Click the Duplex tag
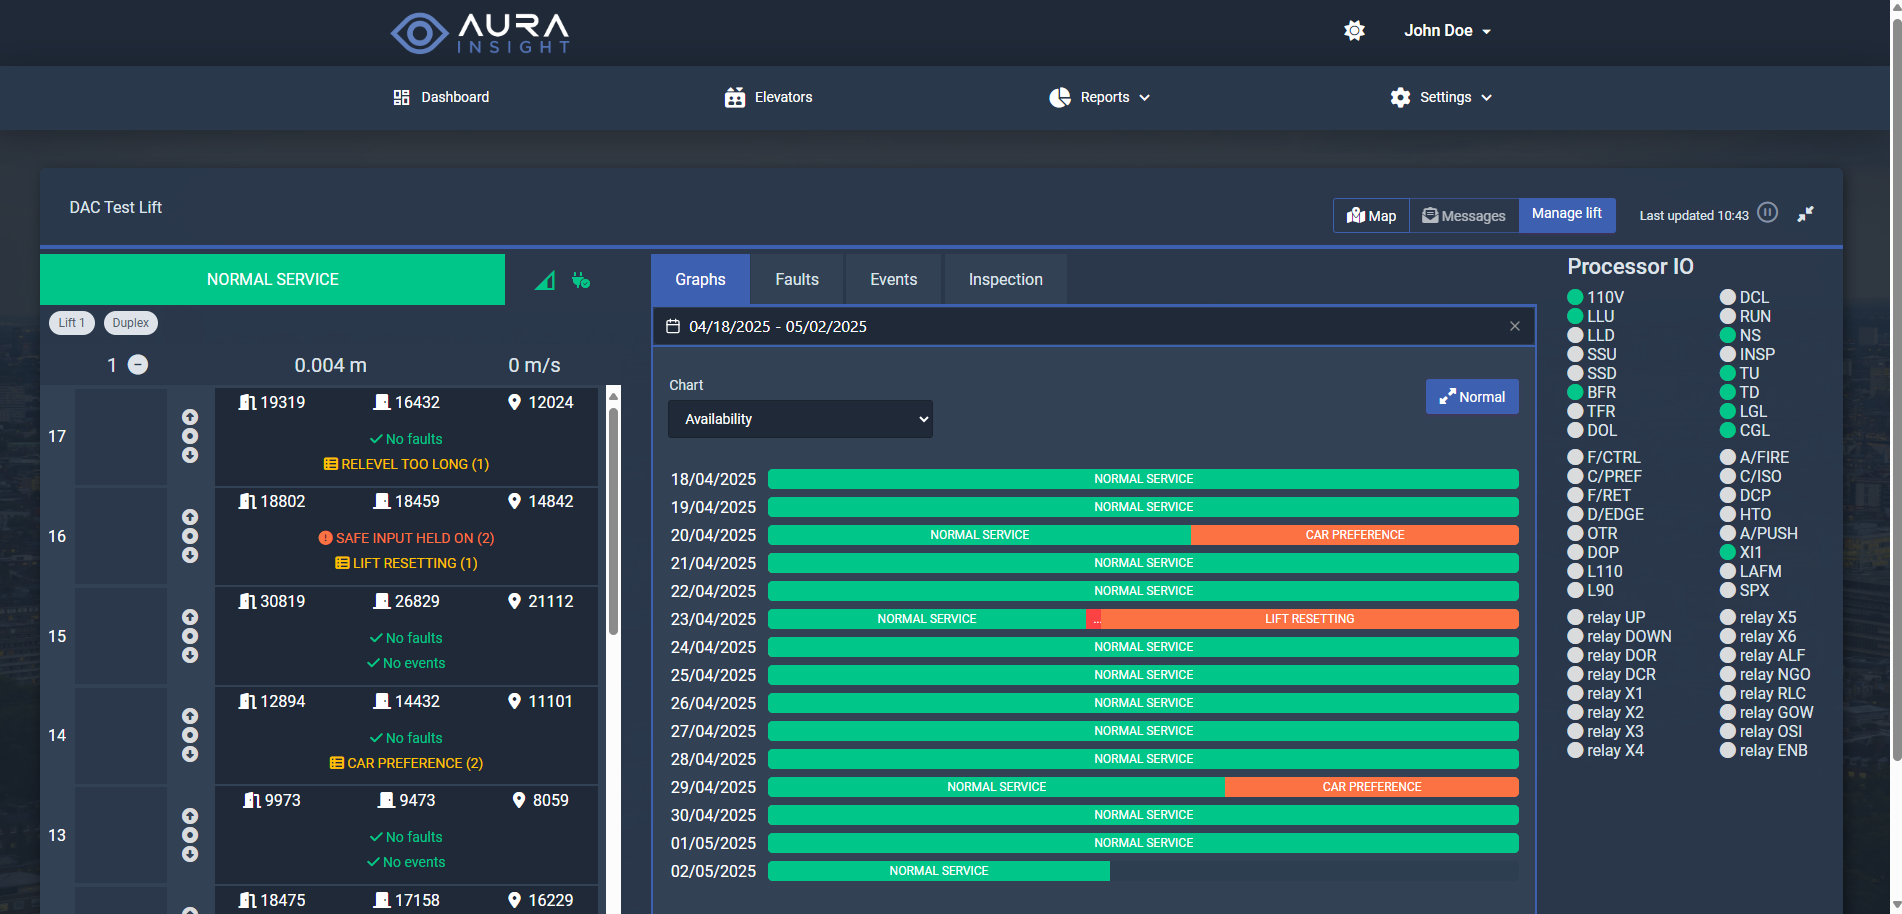Image resolution: width=1902 pixels, height=914 pixels. coord(131,323)
